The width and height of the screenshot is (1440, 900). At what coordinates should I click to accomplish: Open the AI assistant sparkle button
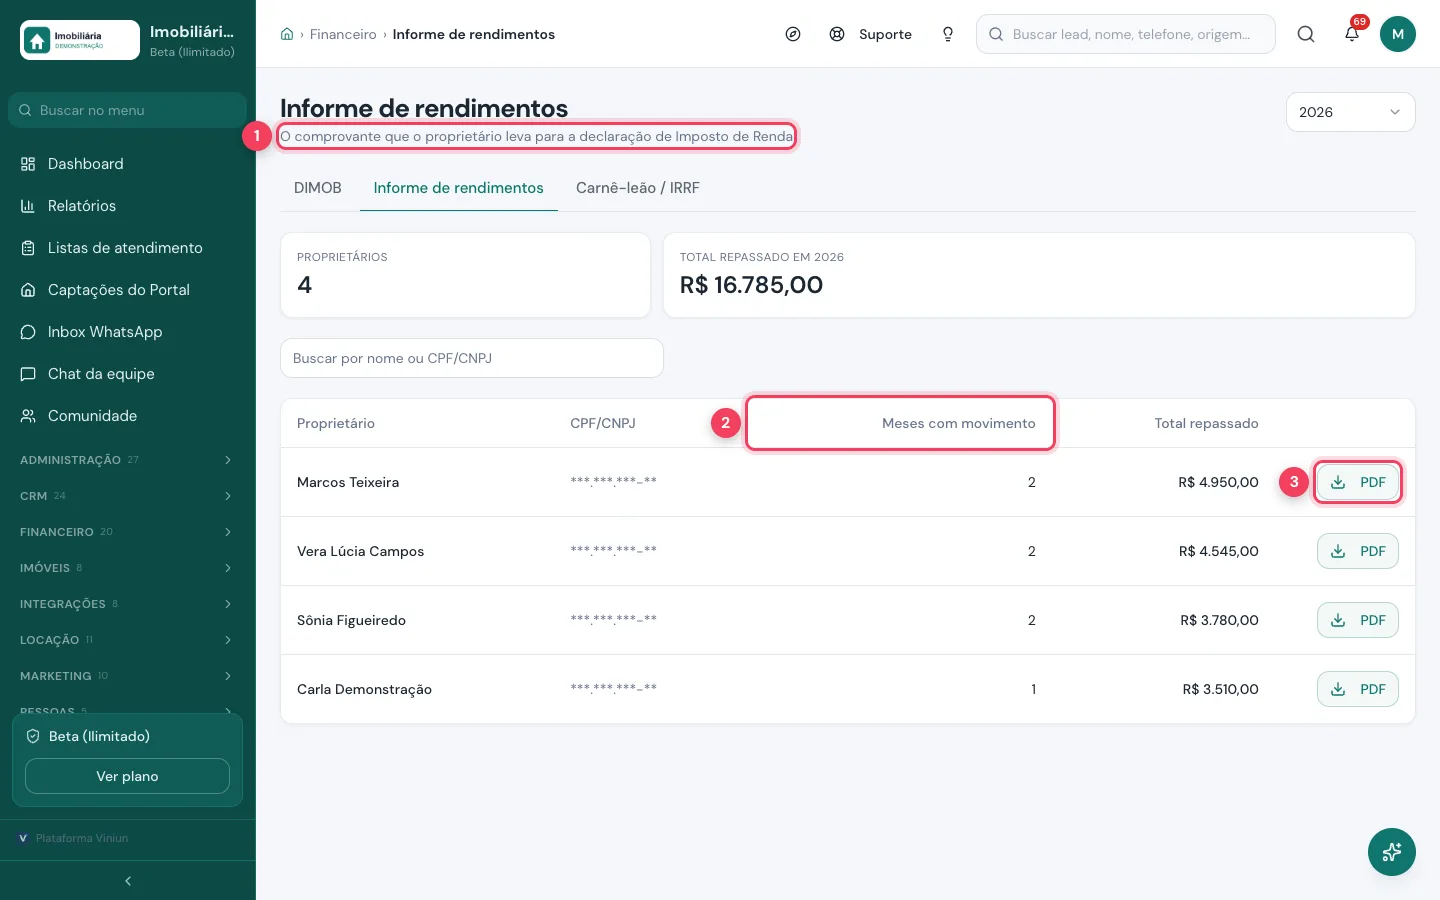pos(1392,852)
